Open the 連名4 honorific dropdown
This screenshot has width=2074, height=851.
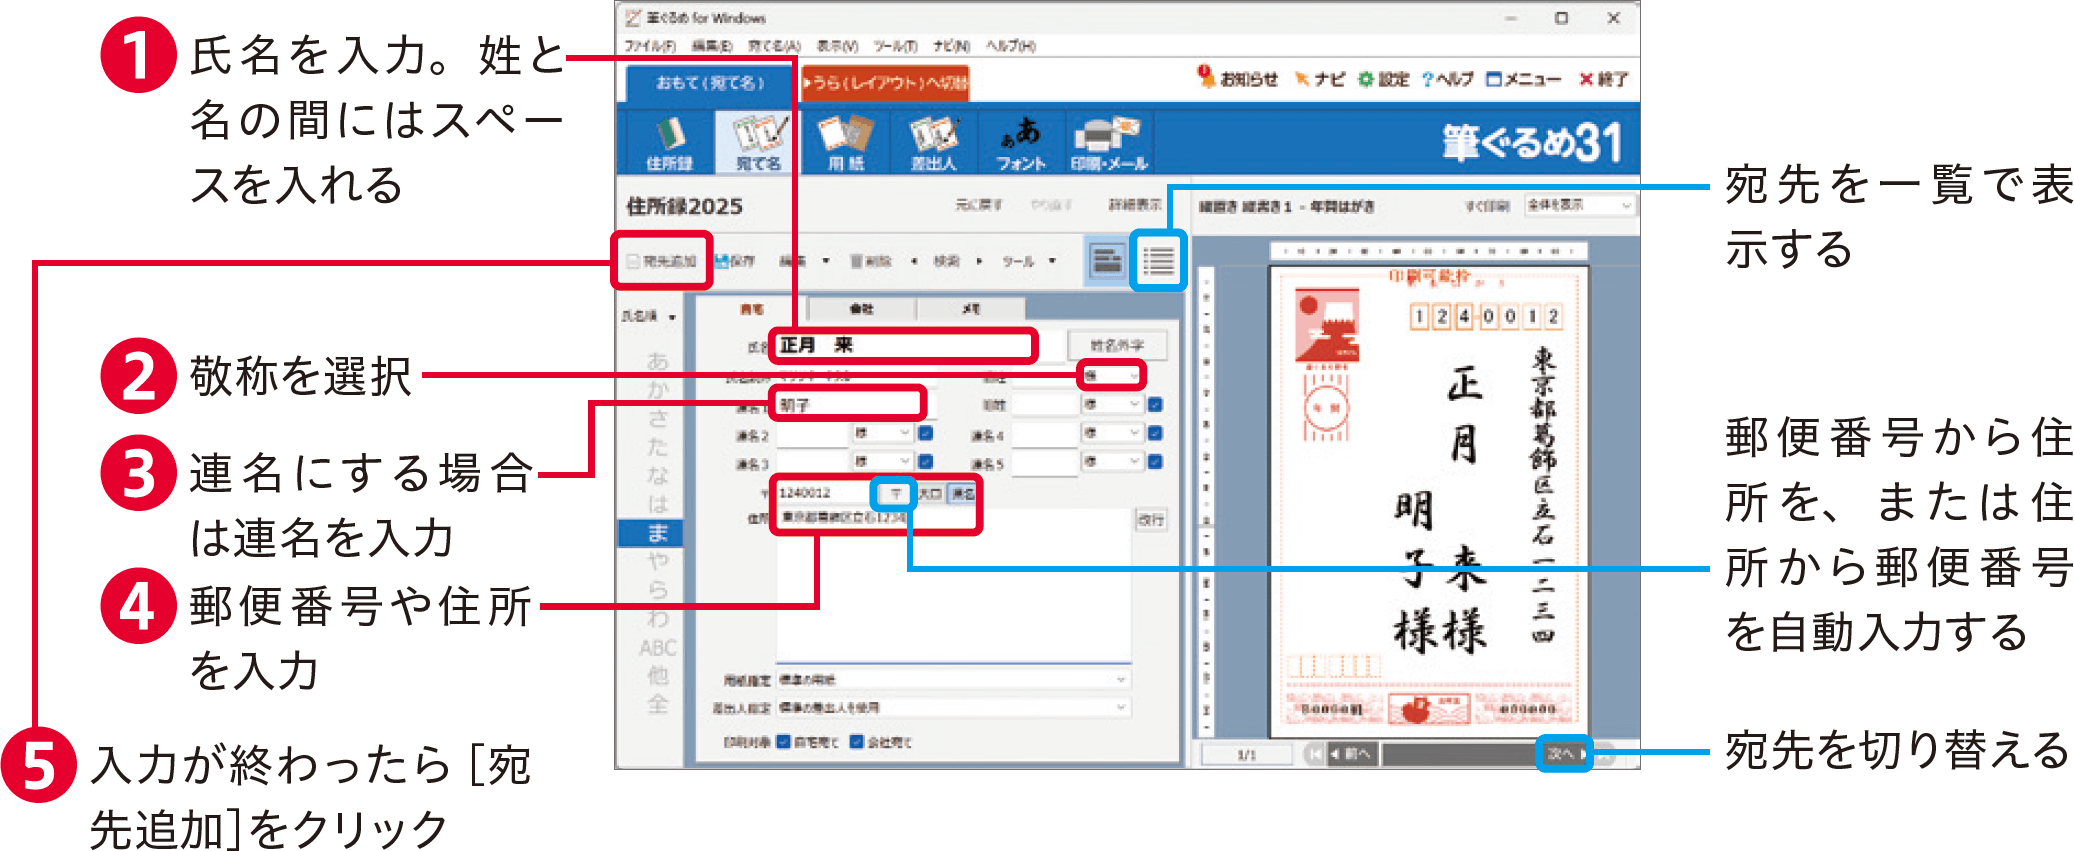click(1112, 433)
